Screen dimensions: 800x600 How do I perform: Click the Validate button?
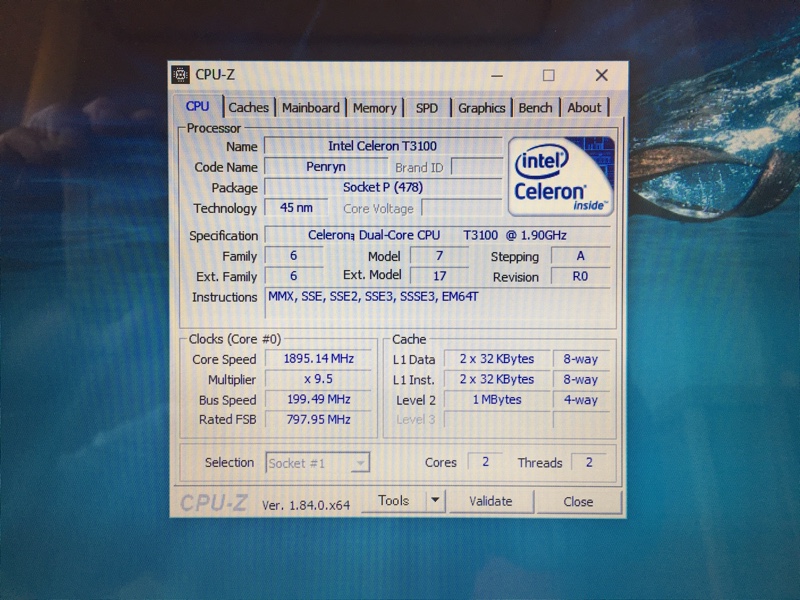(491, 502)
